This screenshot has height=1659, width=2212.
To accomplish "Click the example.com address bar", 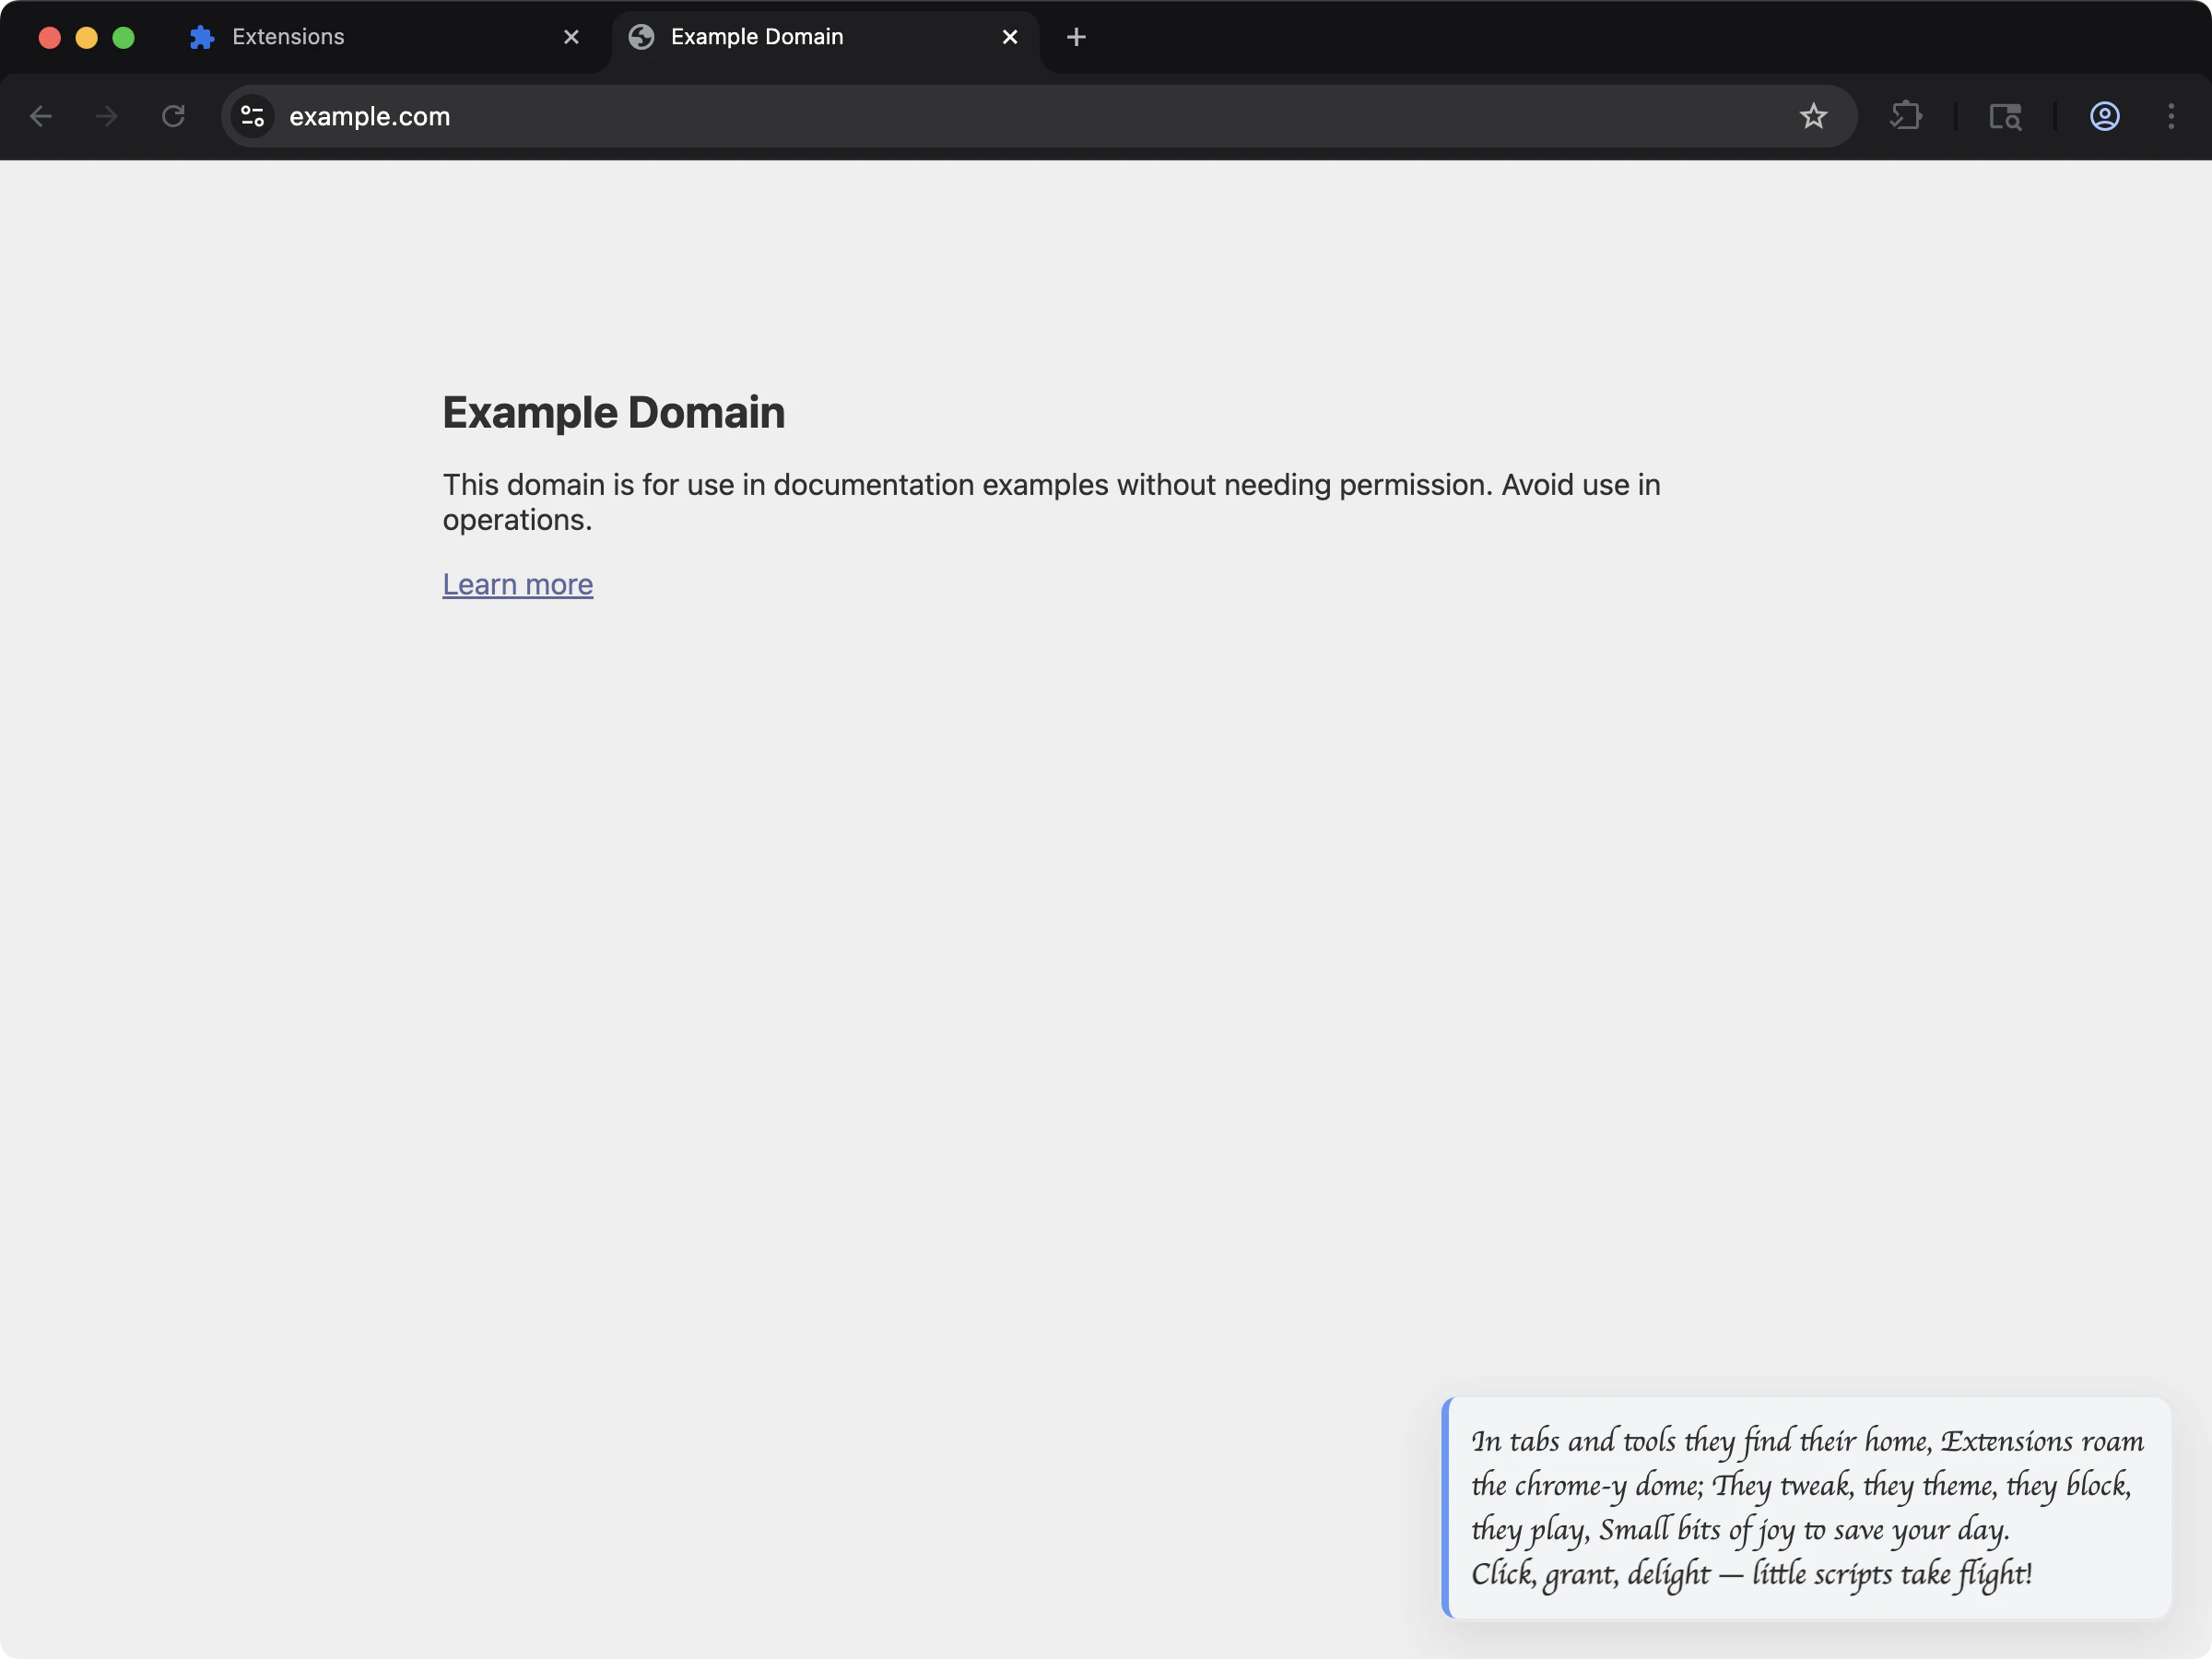I will (x=700, y=116).
